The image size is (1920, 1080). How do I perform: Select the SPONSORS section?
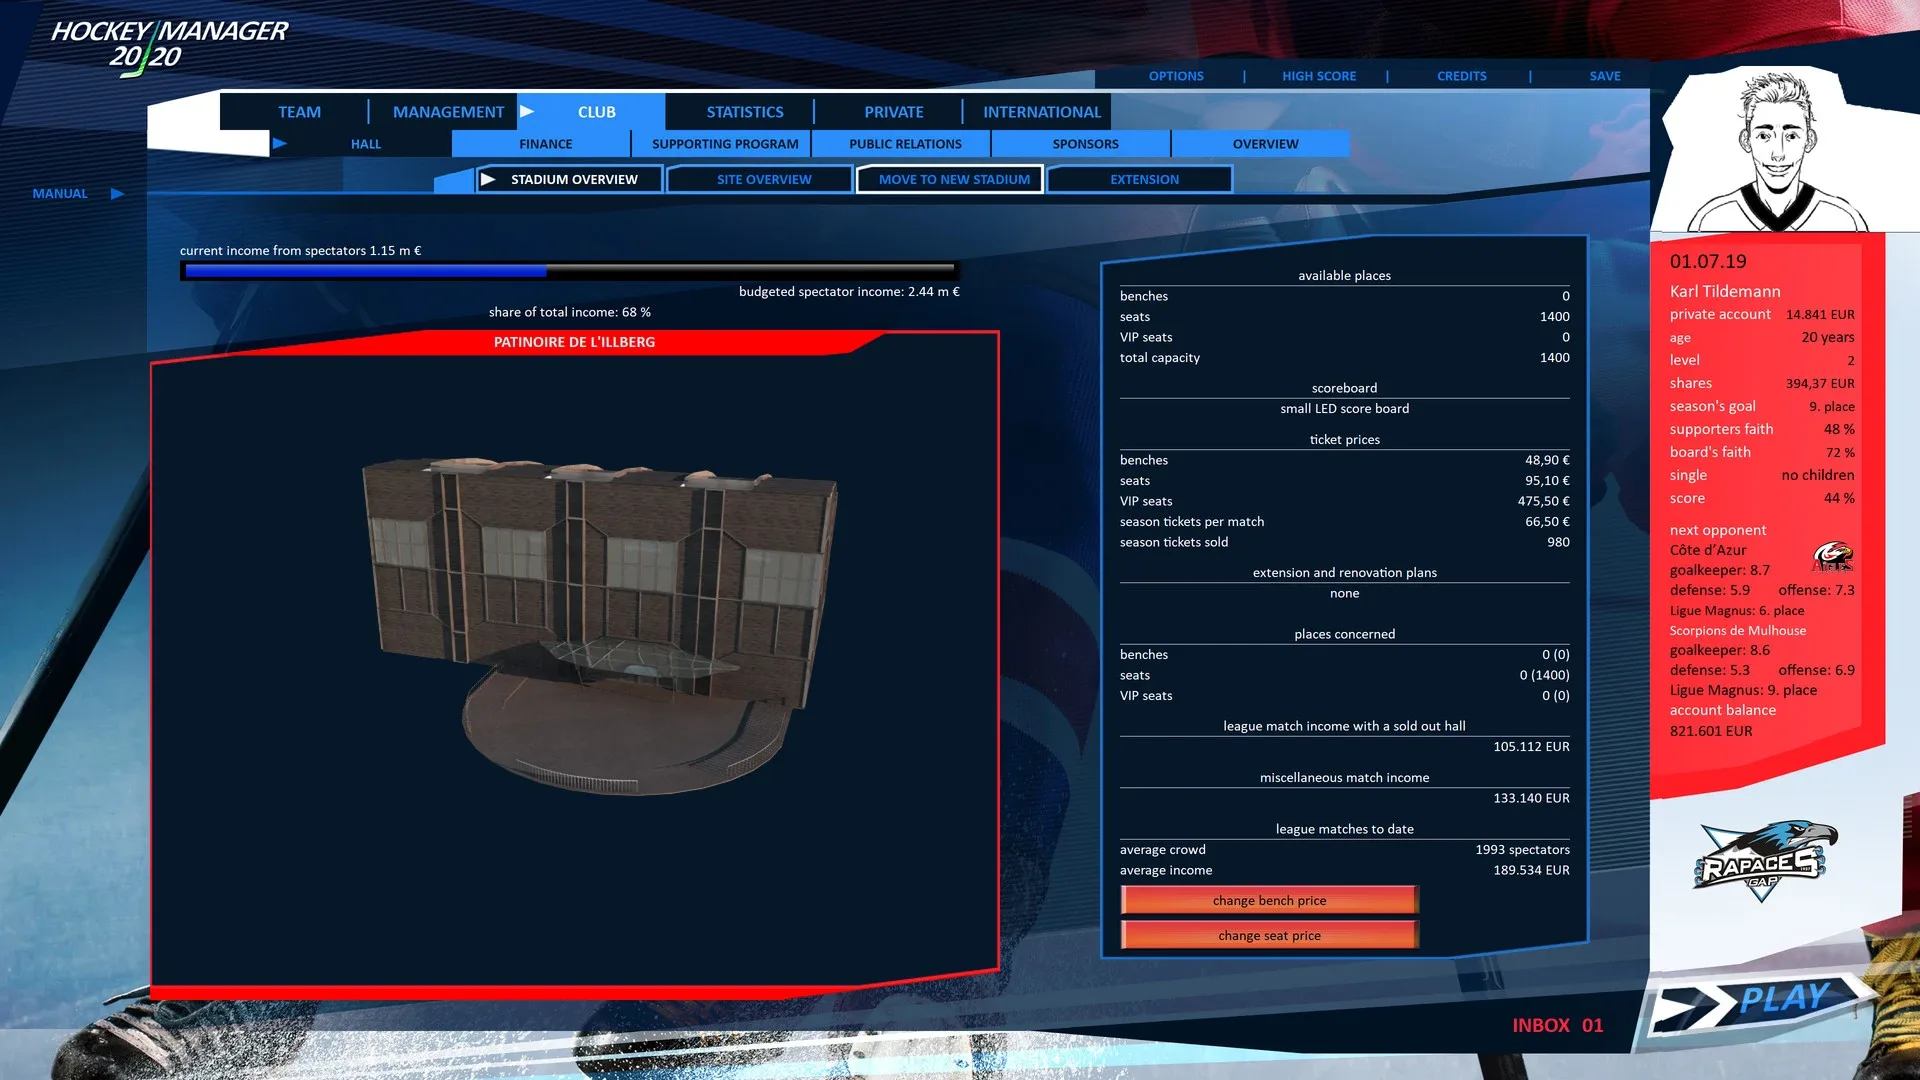click(1085, 144)
